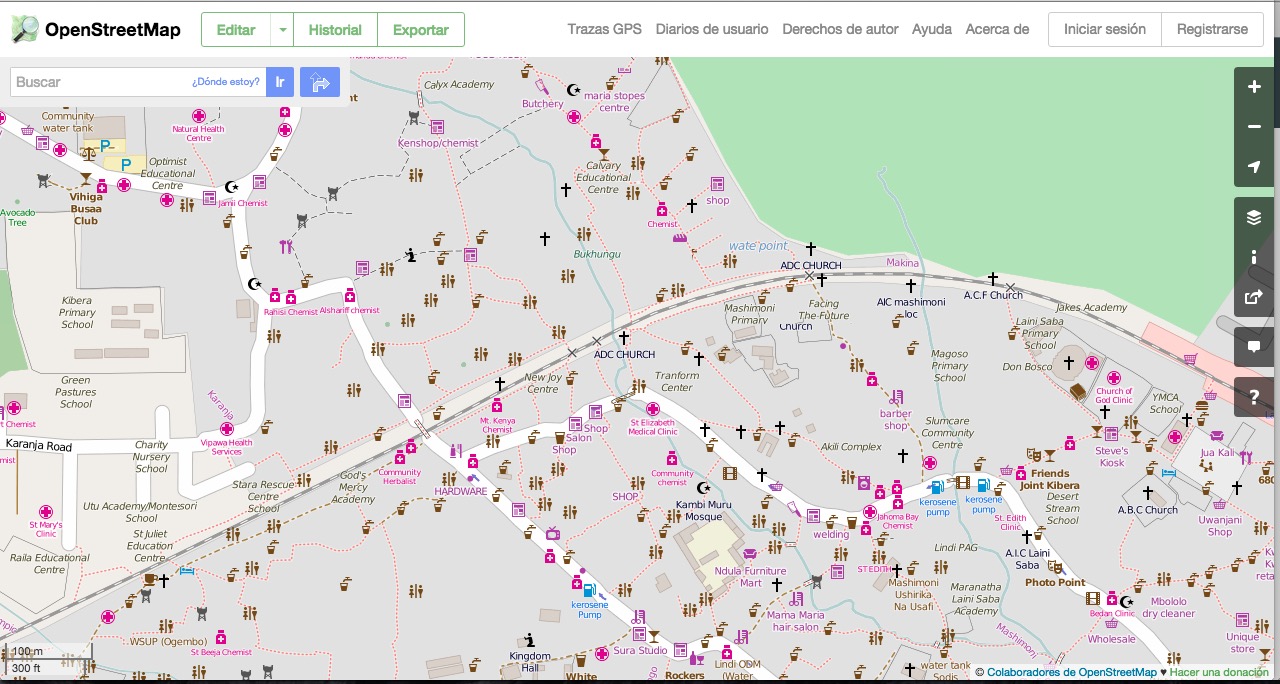Open the Exportar tab
Image resolution: width=1280 pixels, height=684 pixels.
tap(420, 30)
